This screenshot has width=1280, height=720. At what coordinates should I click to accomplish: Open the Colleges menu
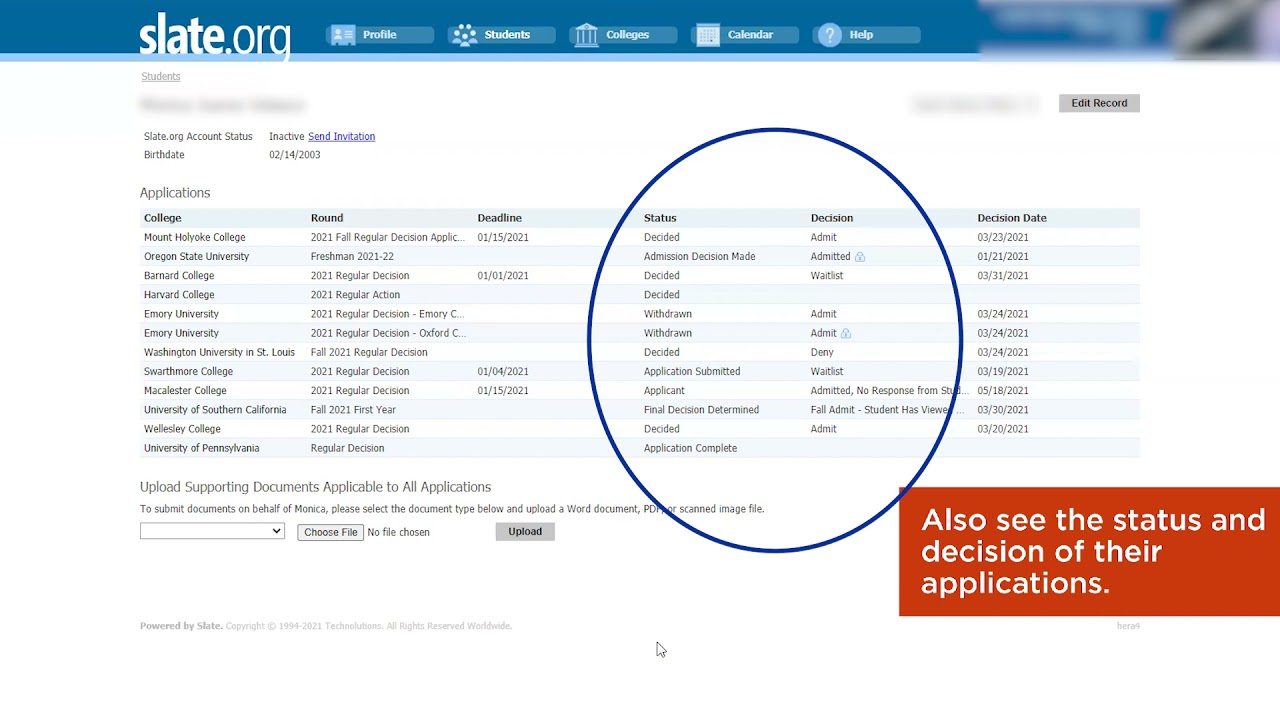(623, 35)
